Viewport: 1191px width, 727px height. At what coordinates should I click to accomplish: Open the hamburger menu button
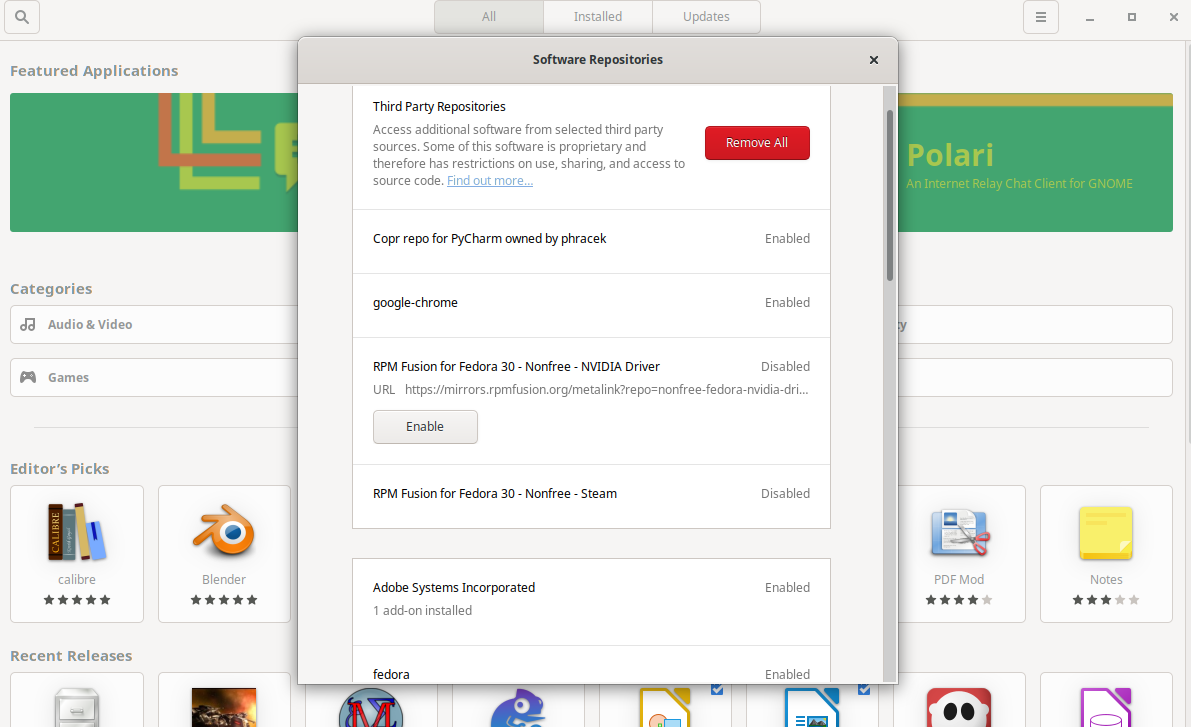(x=1041, y=17)
